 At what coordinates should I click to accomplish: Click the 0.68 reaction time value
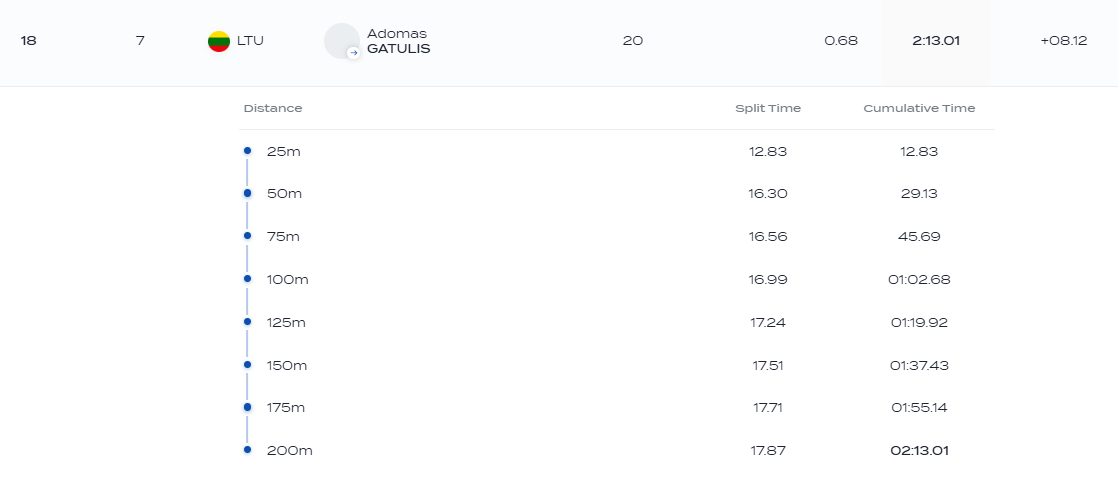pos(840,41)
